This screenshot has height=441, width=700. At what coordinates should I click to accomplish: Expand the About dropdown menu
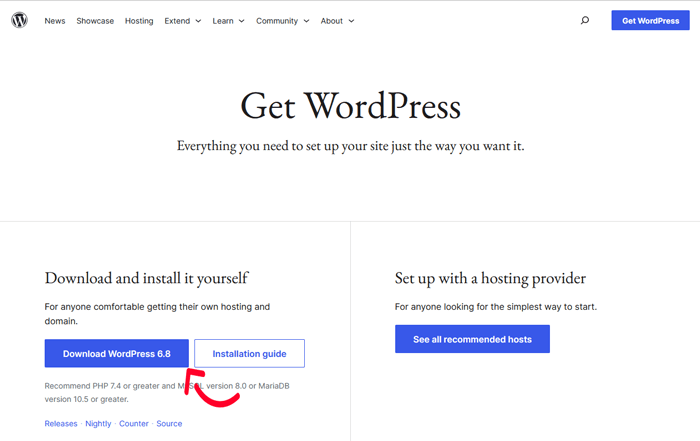[x=337, y=21]
